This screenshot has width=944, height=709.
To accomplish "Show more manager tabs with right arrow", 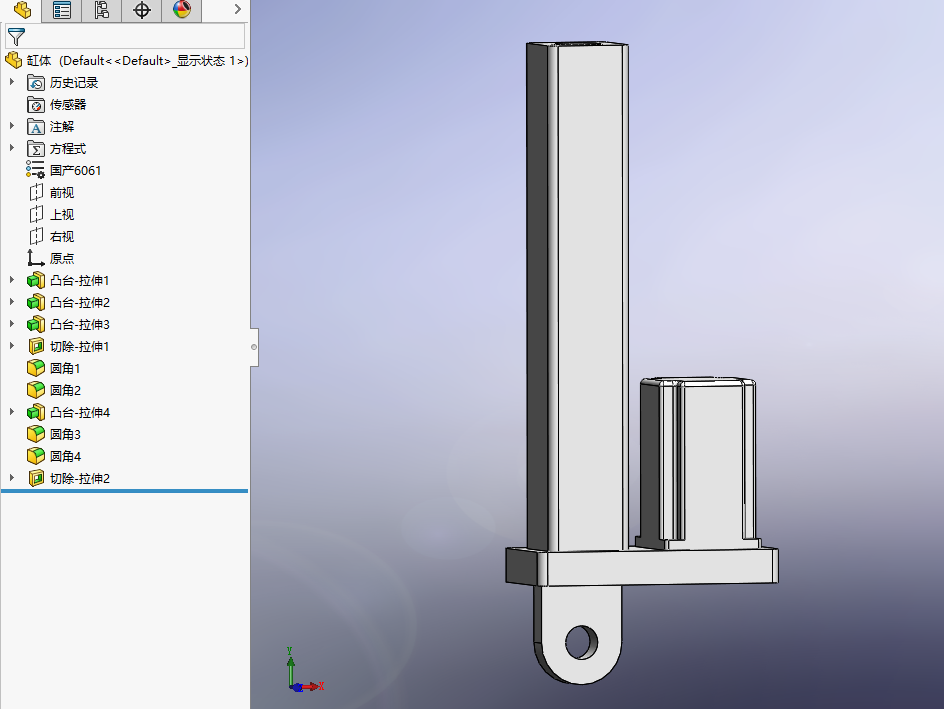I will (236, 10).
